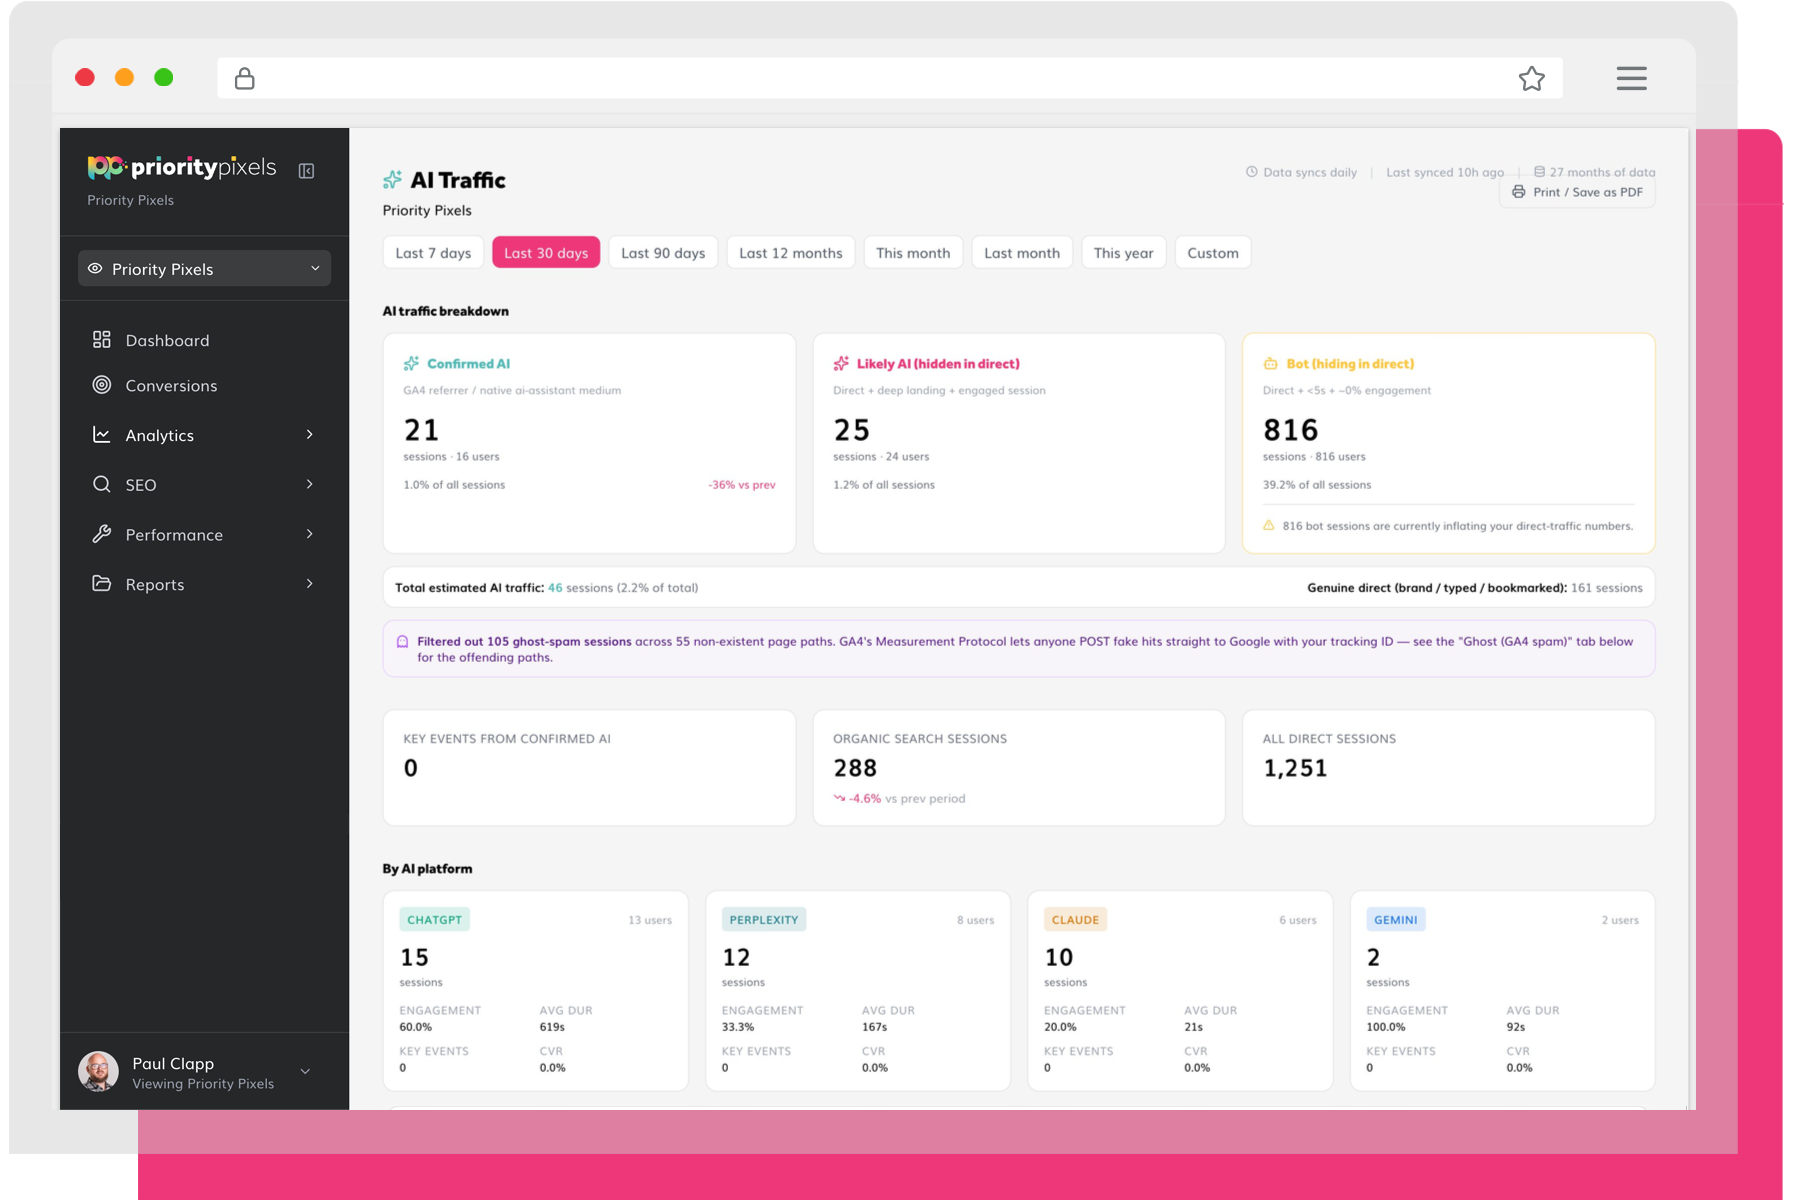Click the AI Traffic sparkle icon in the heading

(392, 180)
